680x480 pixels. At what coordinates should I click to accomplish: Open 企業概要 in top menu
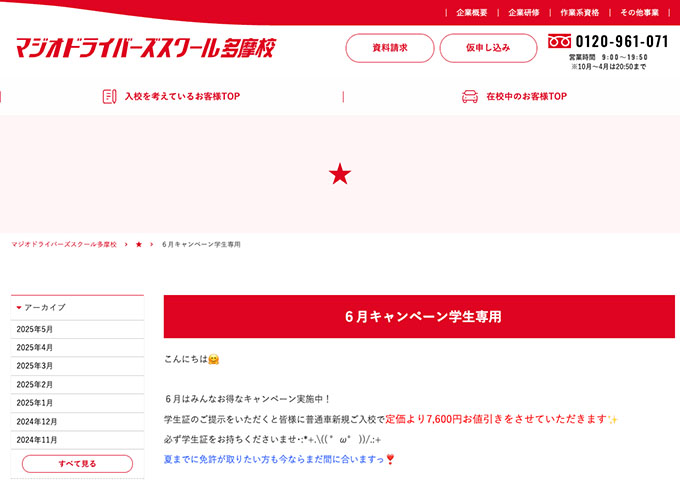point(471,13)
